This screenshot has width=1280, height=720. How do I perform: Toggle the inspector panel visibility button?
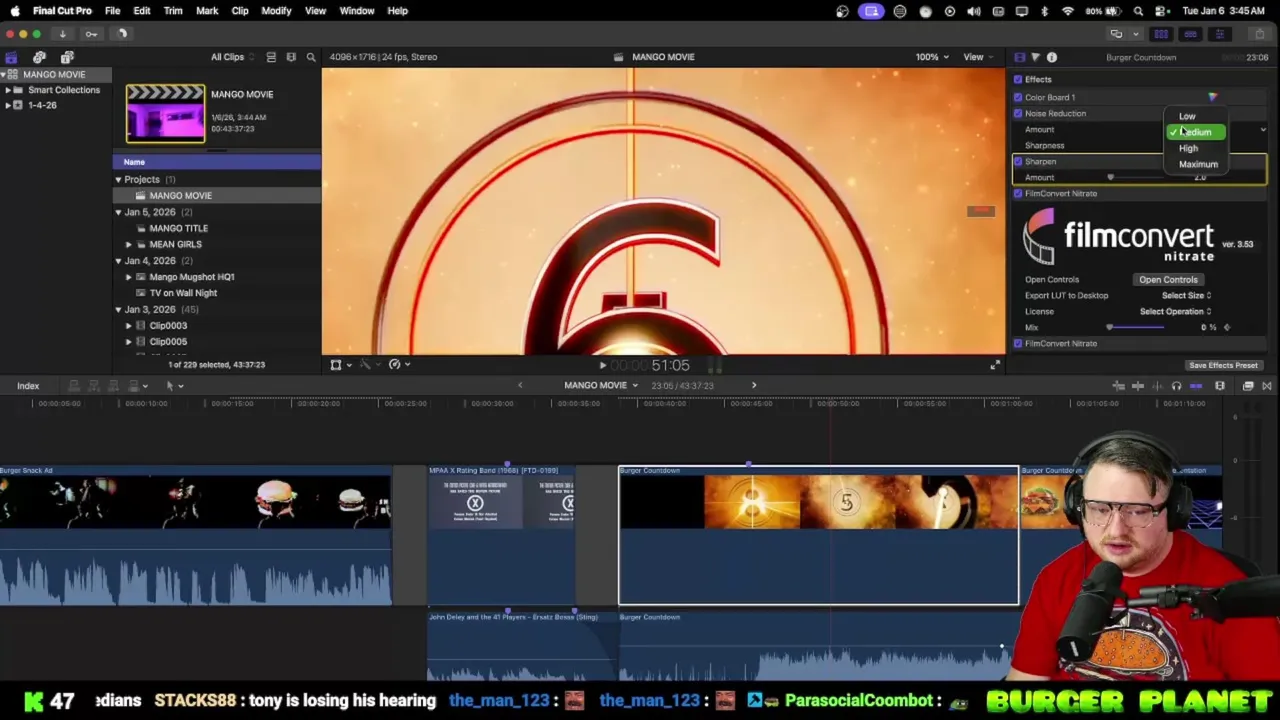[x=1219, y=34]
